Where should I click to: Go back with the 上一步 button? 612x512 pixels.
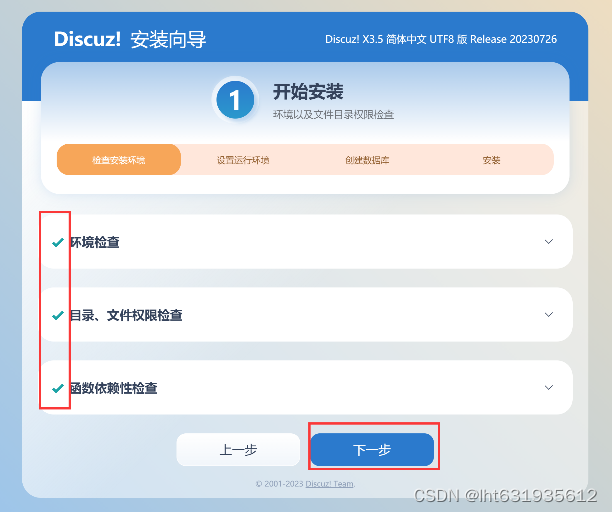(238, 450)
